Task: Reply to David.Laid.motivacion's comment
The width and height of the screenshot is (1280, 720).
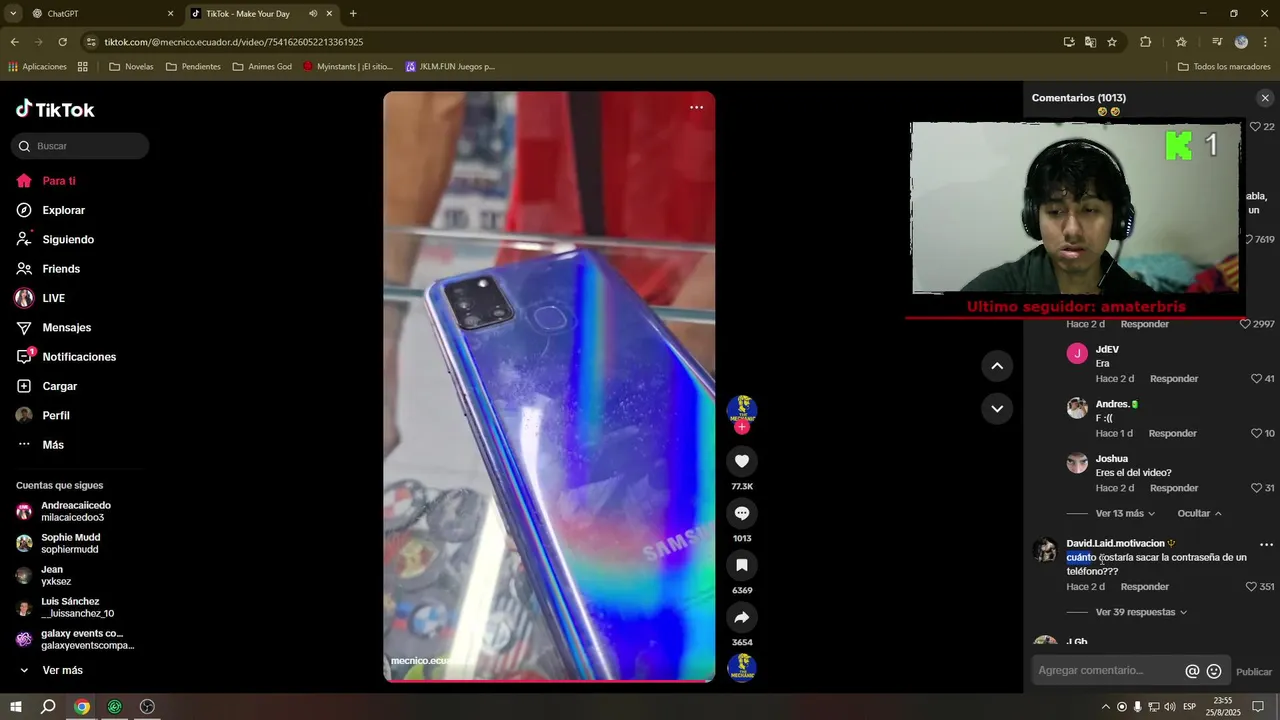Action: (x=1145, y=587)
